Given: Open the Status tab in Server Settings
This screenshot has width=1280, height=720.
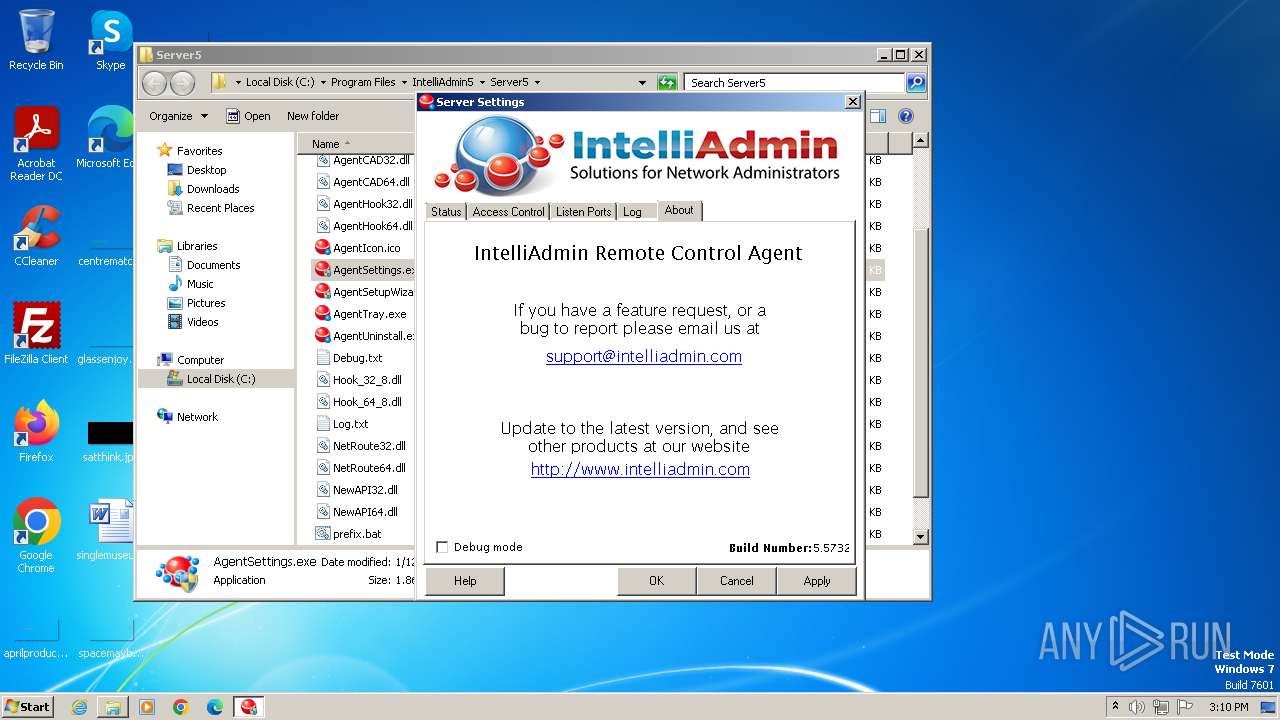Looking at the screenshot, I should [x=446, y=211].
